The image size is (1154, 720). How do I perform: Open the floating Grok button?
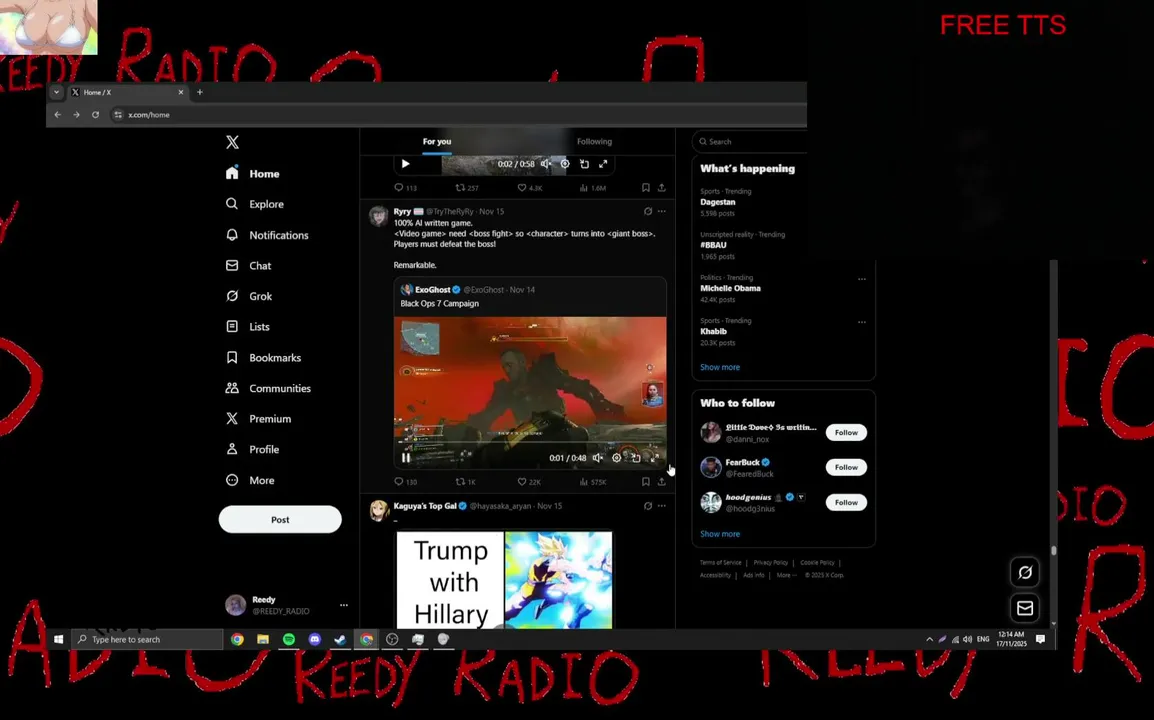point(1024,572)
